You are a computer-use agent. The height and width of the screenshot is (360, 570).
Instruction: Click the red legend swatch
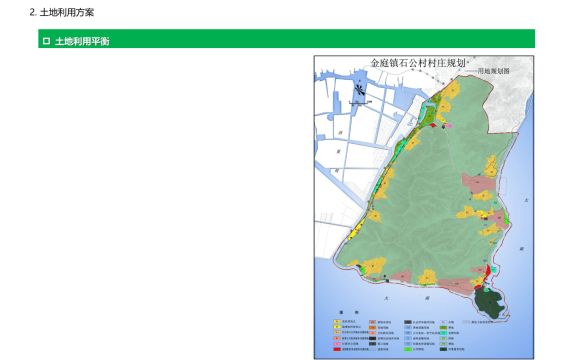337,349
